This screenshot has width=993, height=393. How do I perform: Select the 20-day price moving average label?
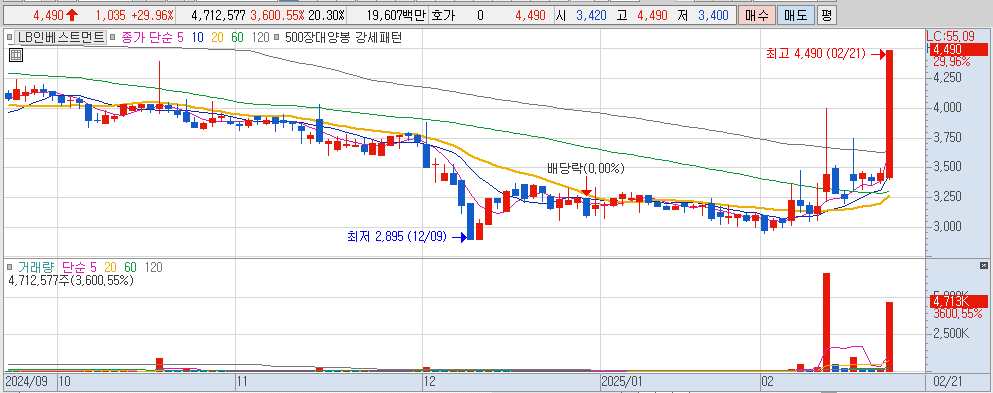pyautogui.click(x=217, y=37)
